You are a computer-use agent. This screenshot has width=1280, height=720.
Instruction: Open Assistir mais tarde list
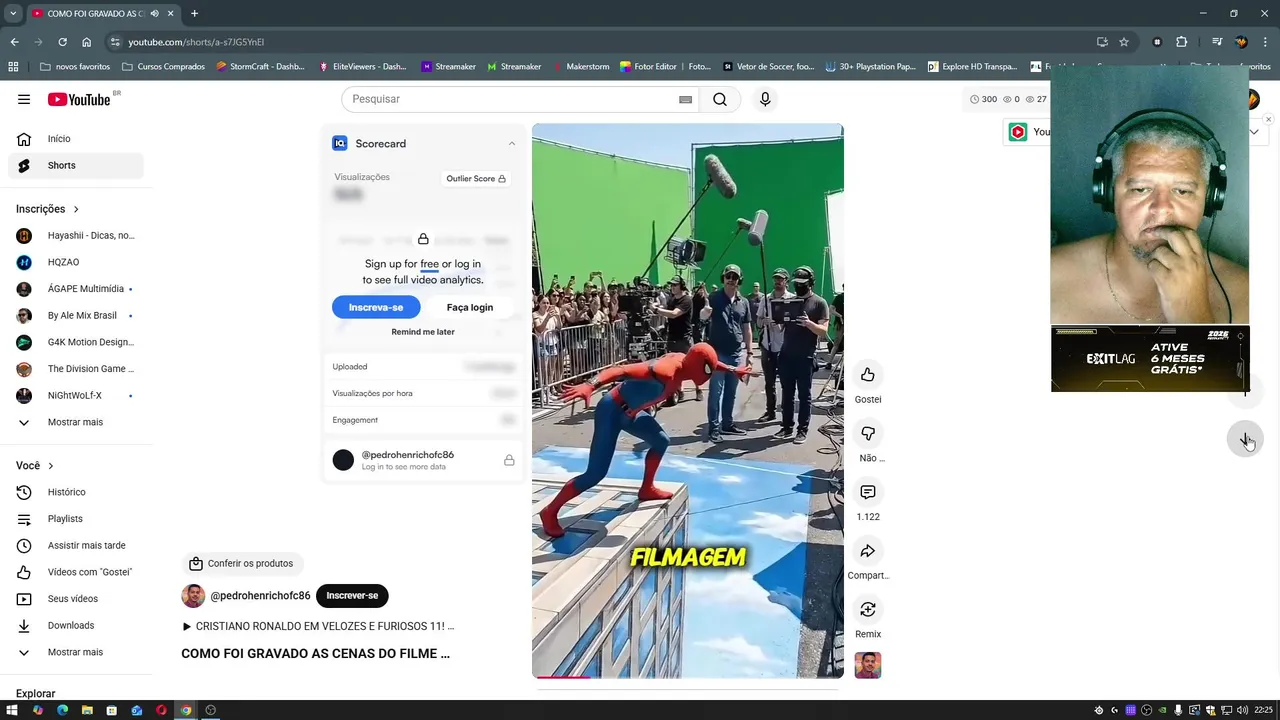76,545
